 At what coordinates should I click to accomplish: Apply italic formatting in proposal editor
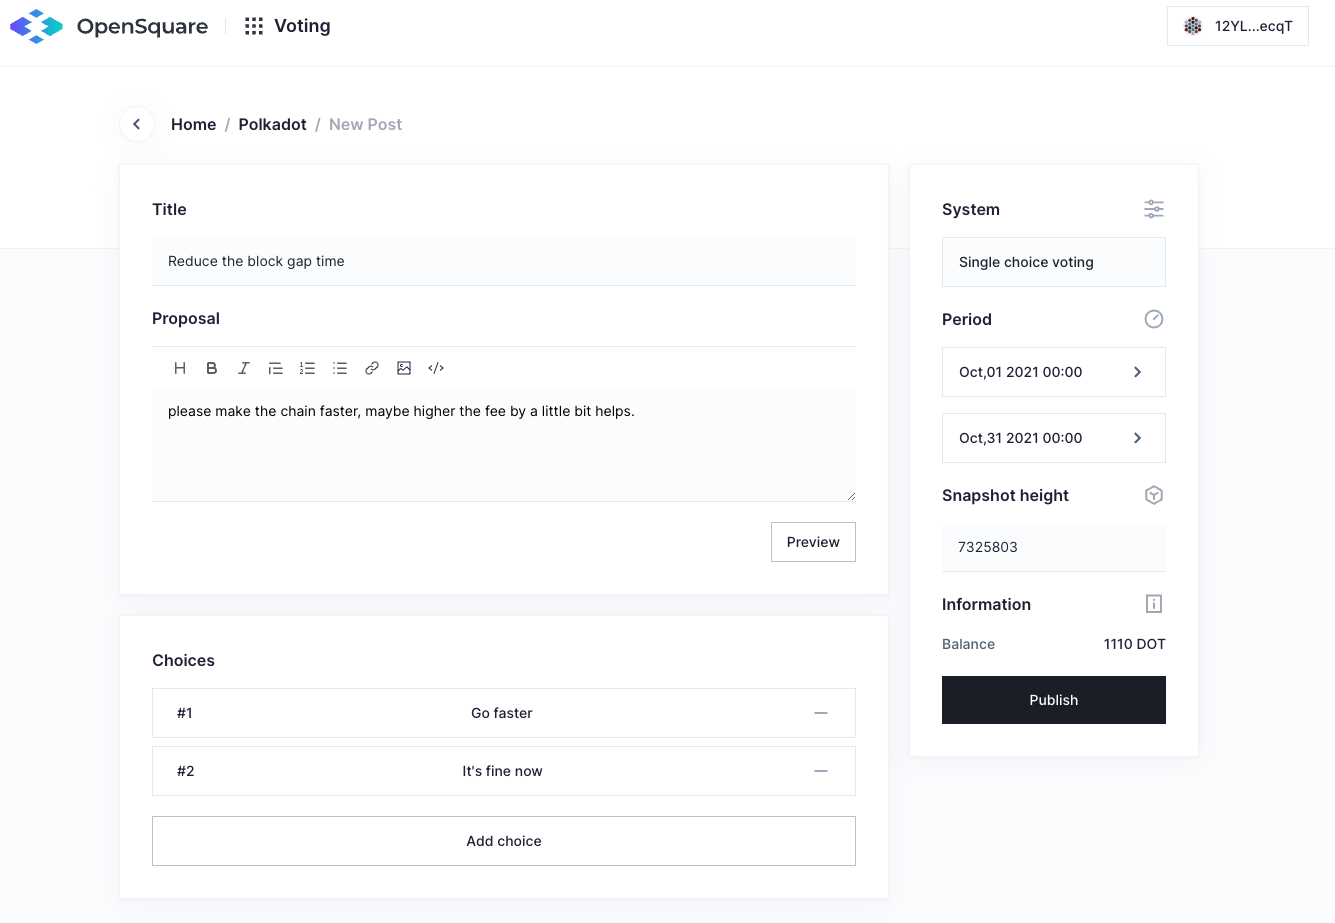coord(243,368)
